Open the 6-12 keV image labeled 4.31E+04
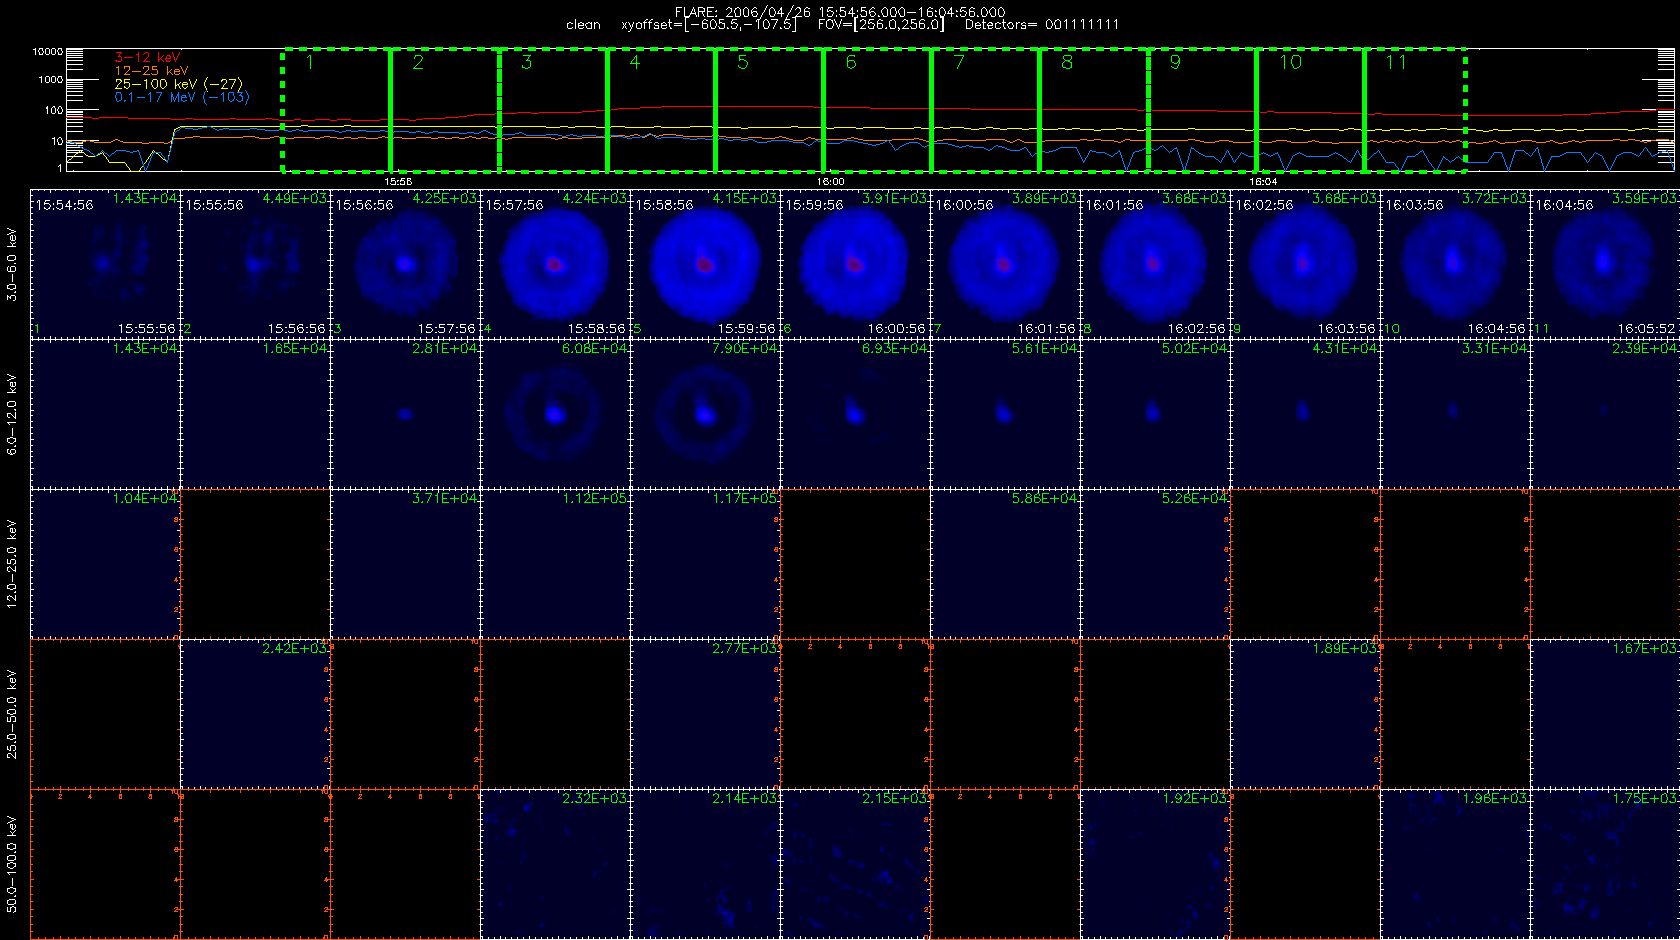Viewport: 1680px width, 940px height. pyautogui.click(x=1305, y=414)
